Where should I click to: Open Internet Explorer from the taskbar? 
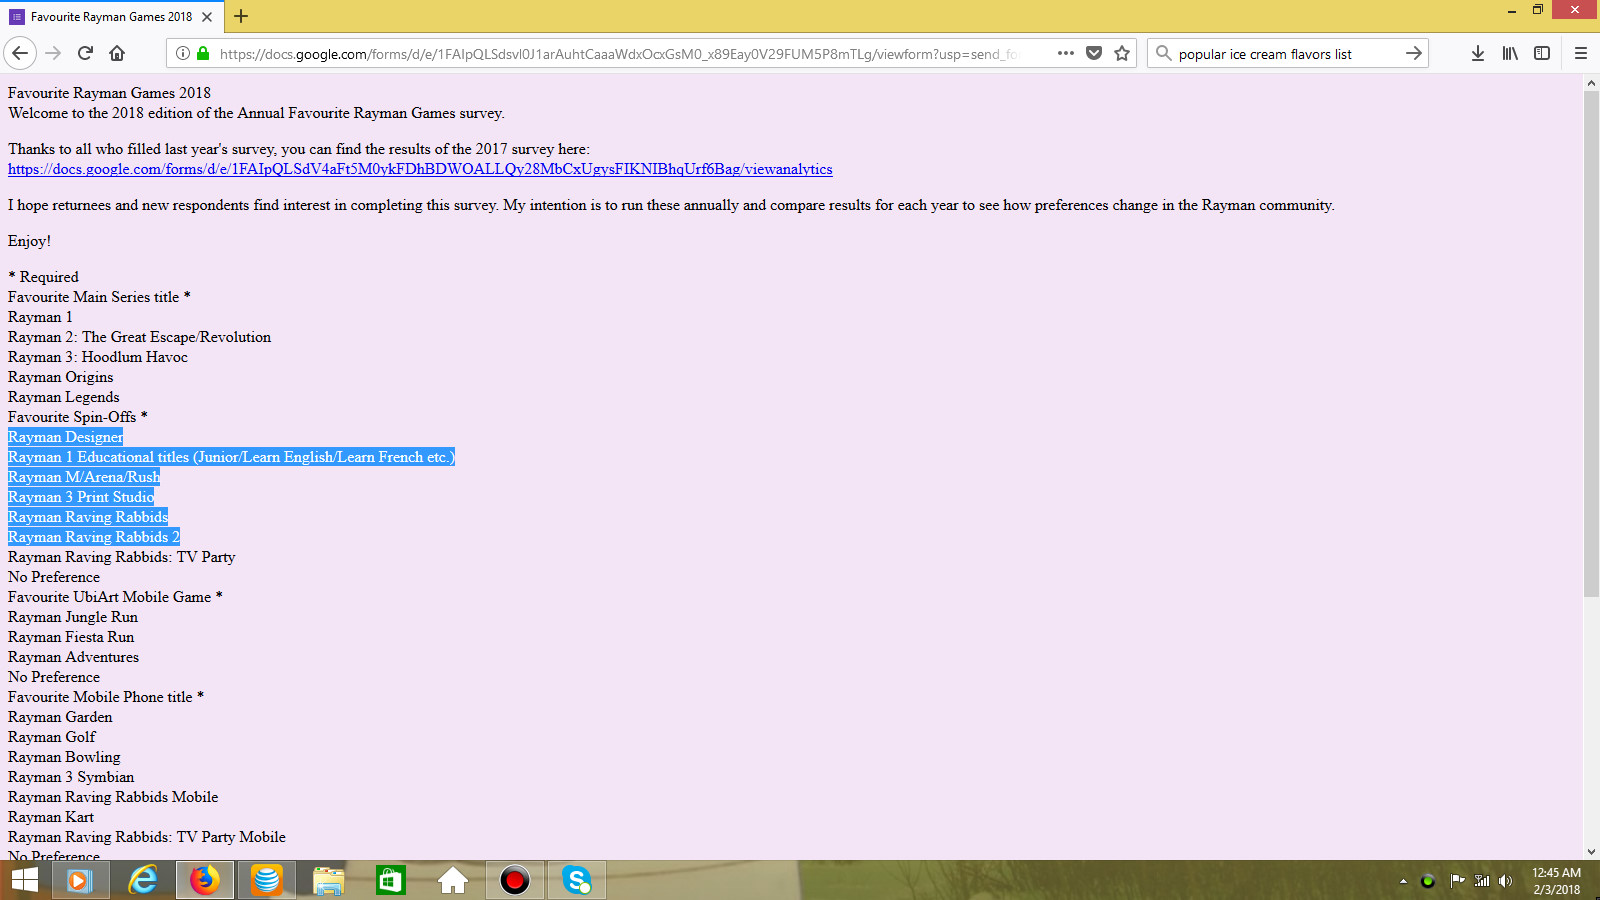point(143,880)
